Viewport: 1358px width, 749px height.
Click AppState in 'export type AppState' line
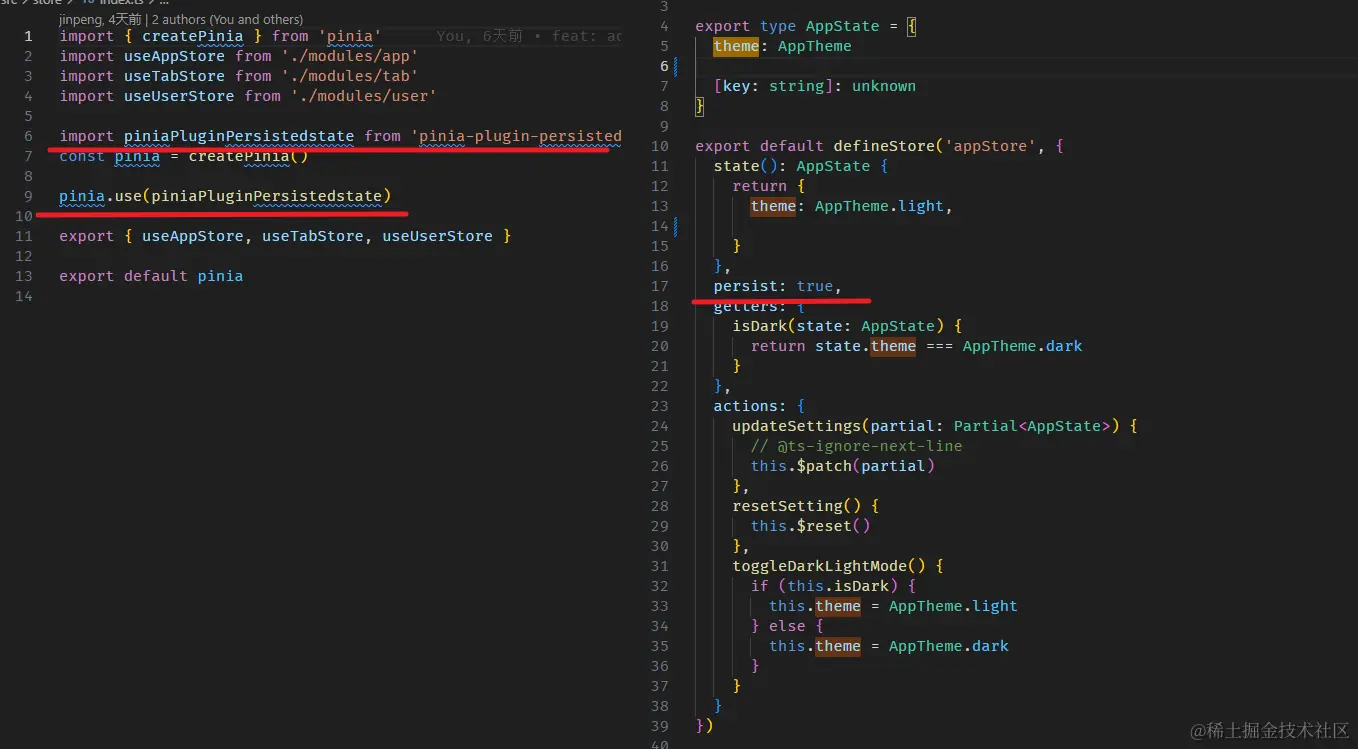843,26
